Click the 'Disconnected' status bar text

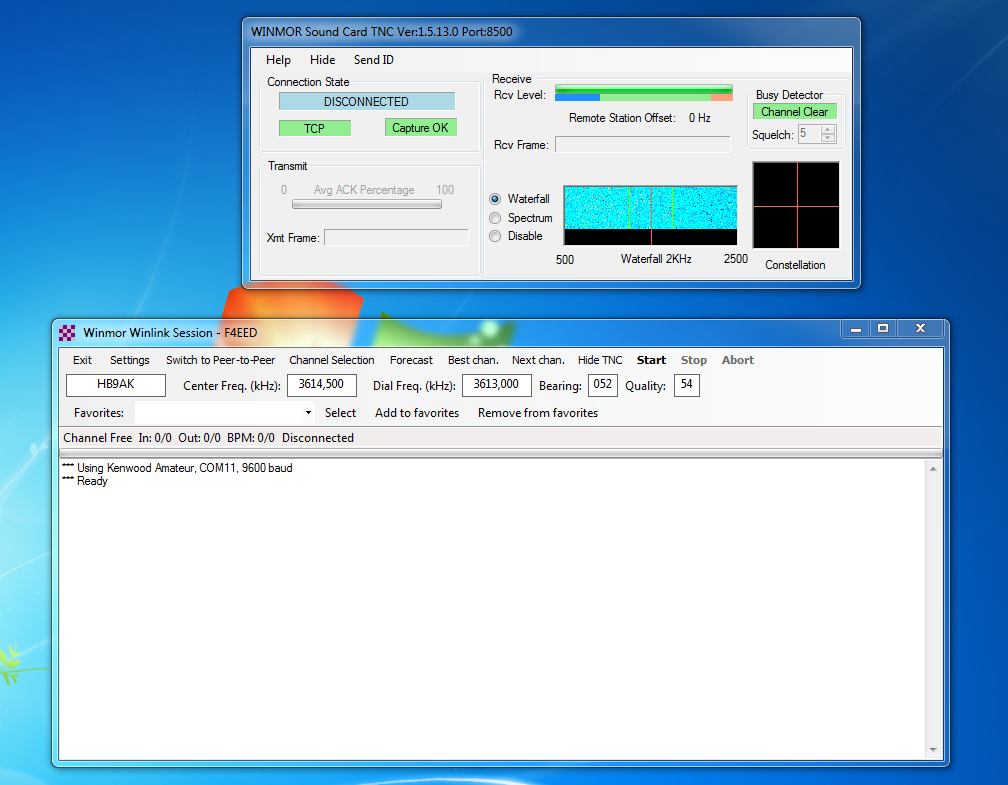(318, 438)
